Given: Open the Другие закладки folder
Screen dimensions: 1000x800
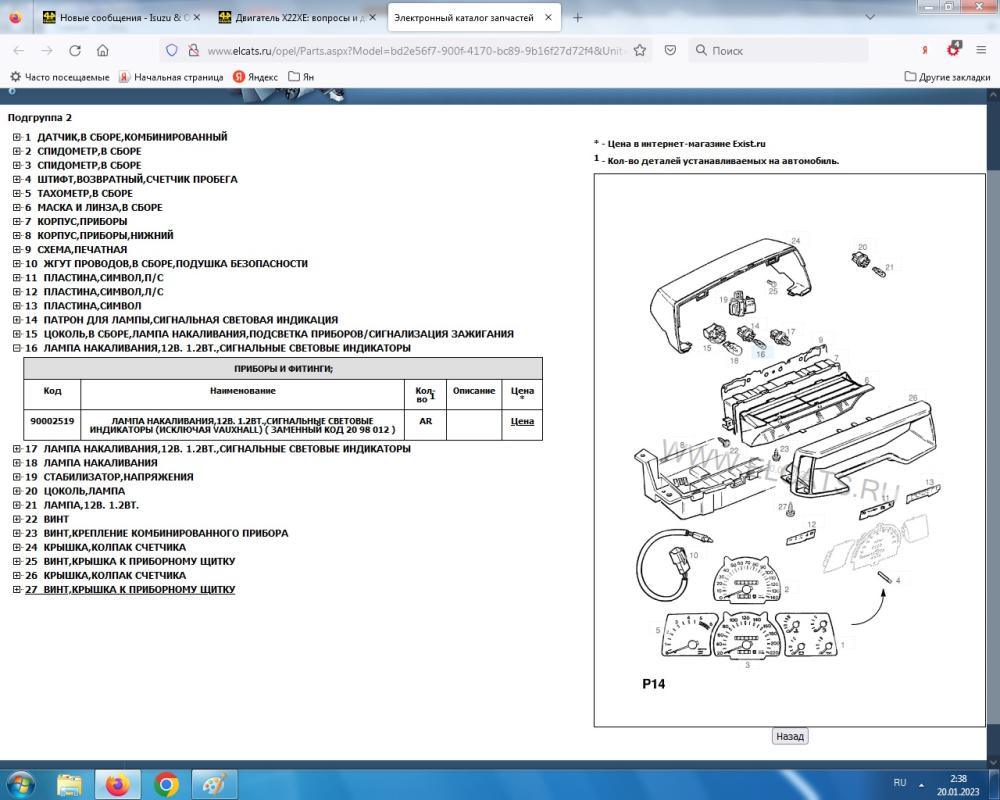Looking at the screenshot, I should click(x=947, y=77).
